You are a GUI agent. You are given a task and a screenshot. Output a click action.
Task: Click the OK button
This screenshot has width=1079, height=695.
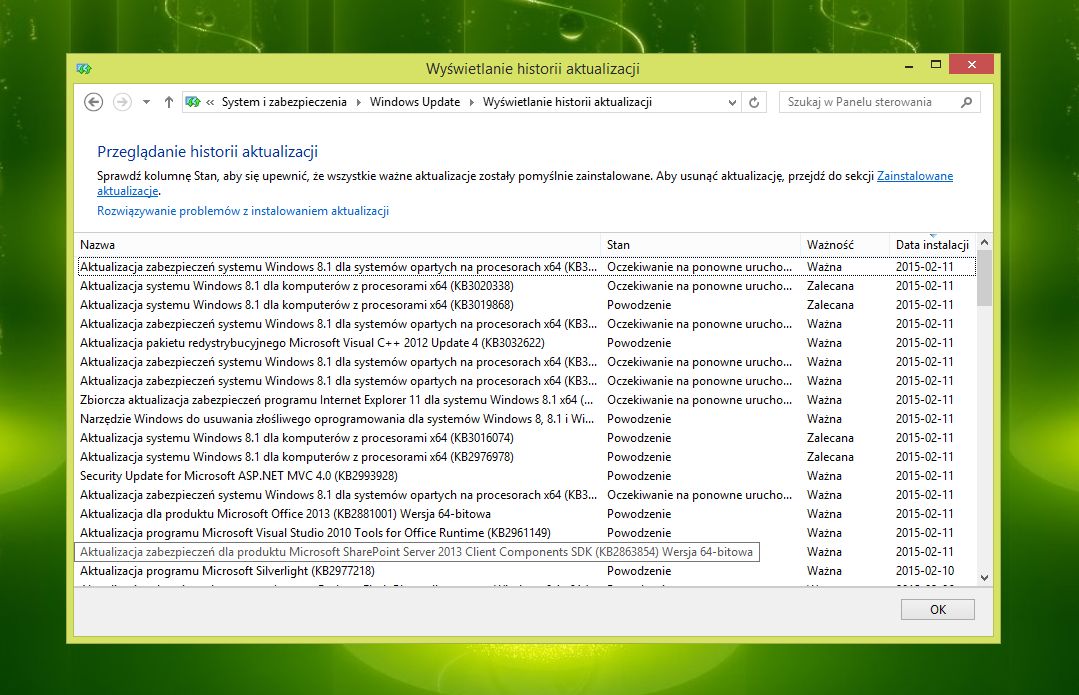[937, 610]
